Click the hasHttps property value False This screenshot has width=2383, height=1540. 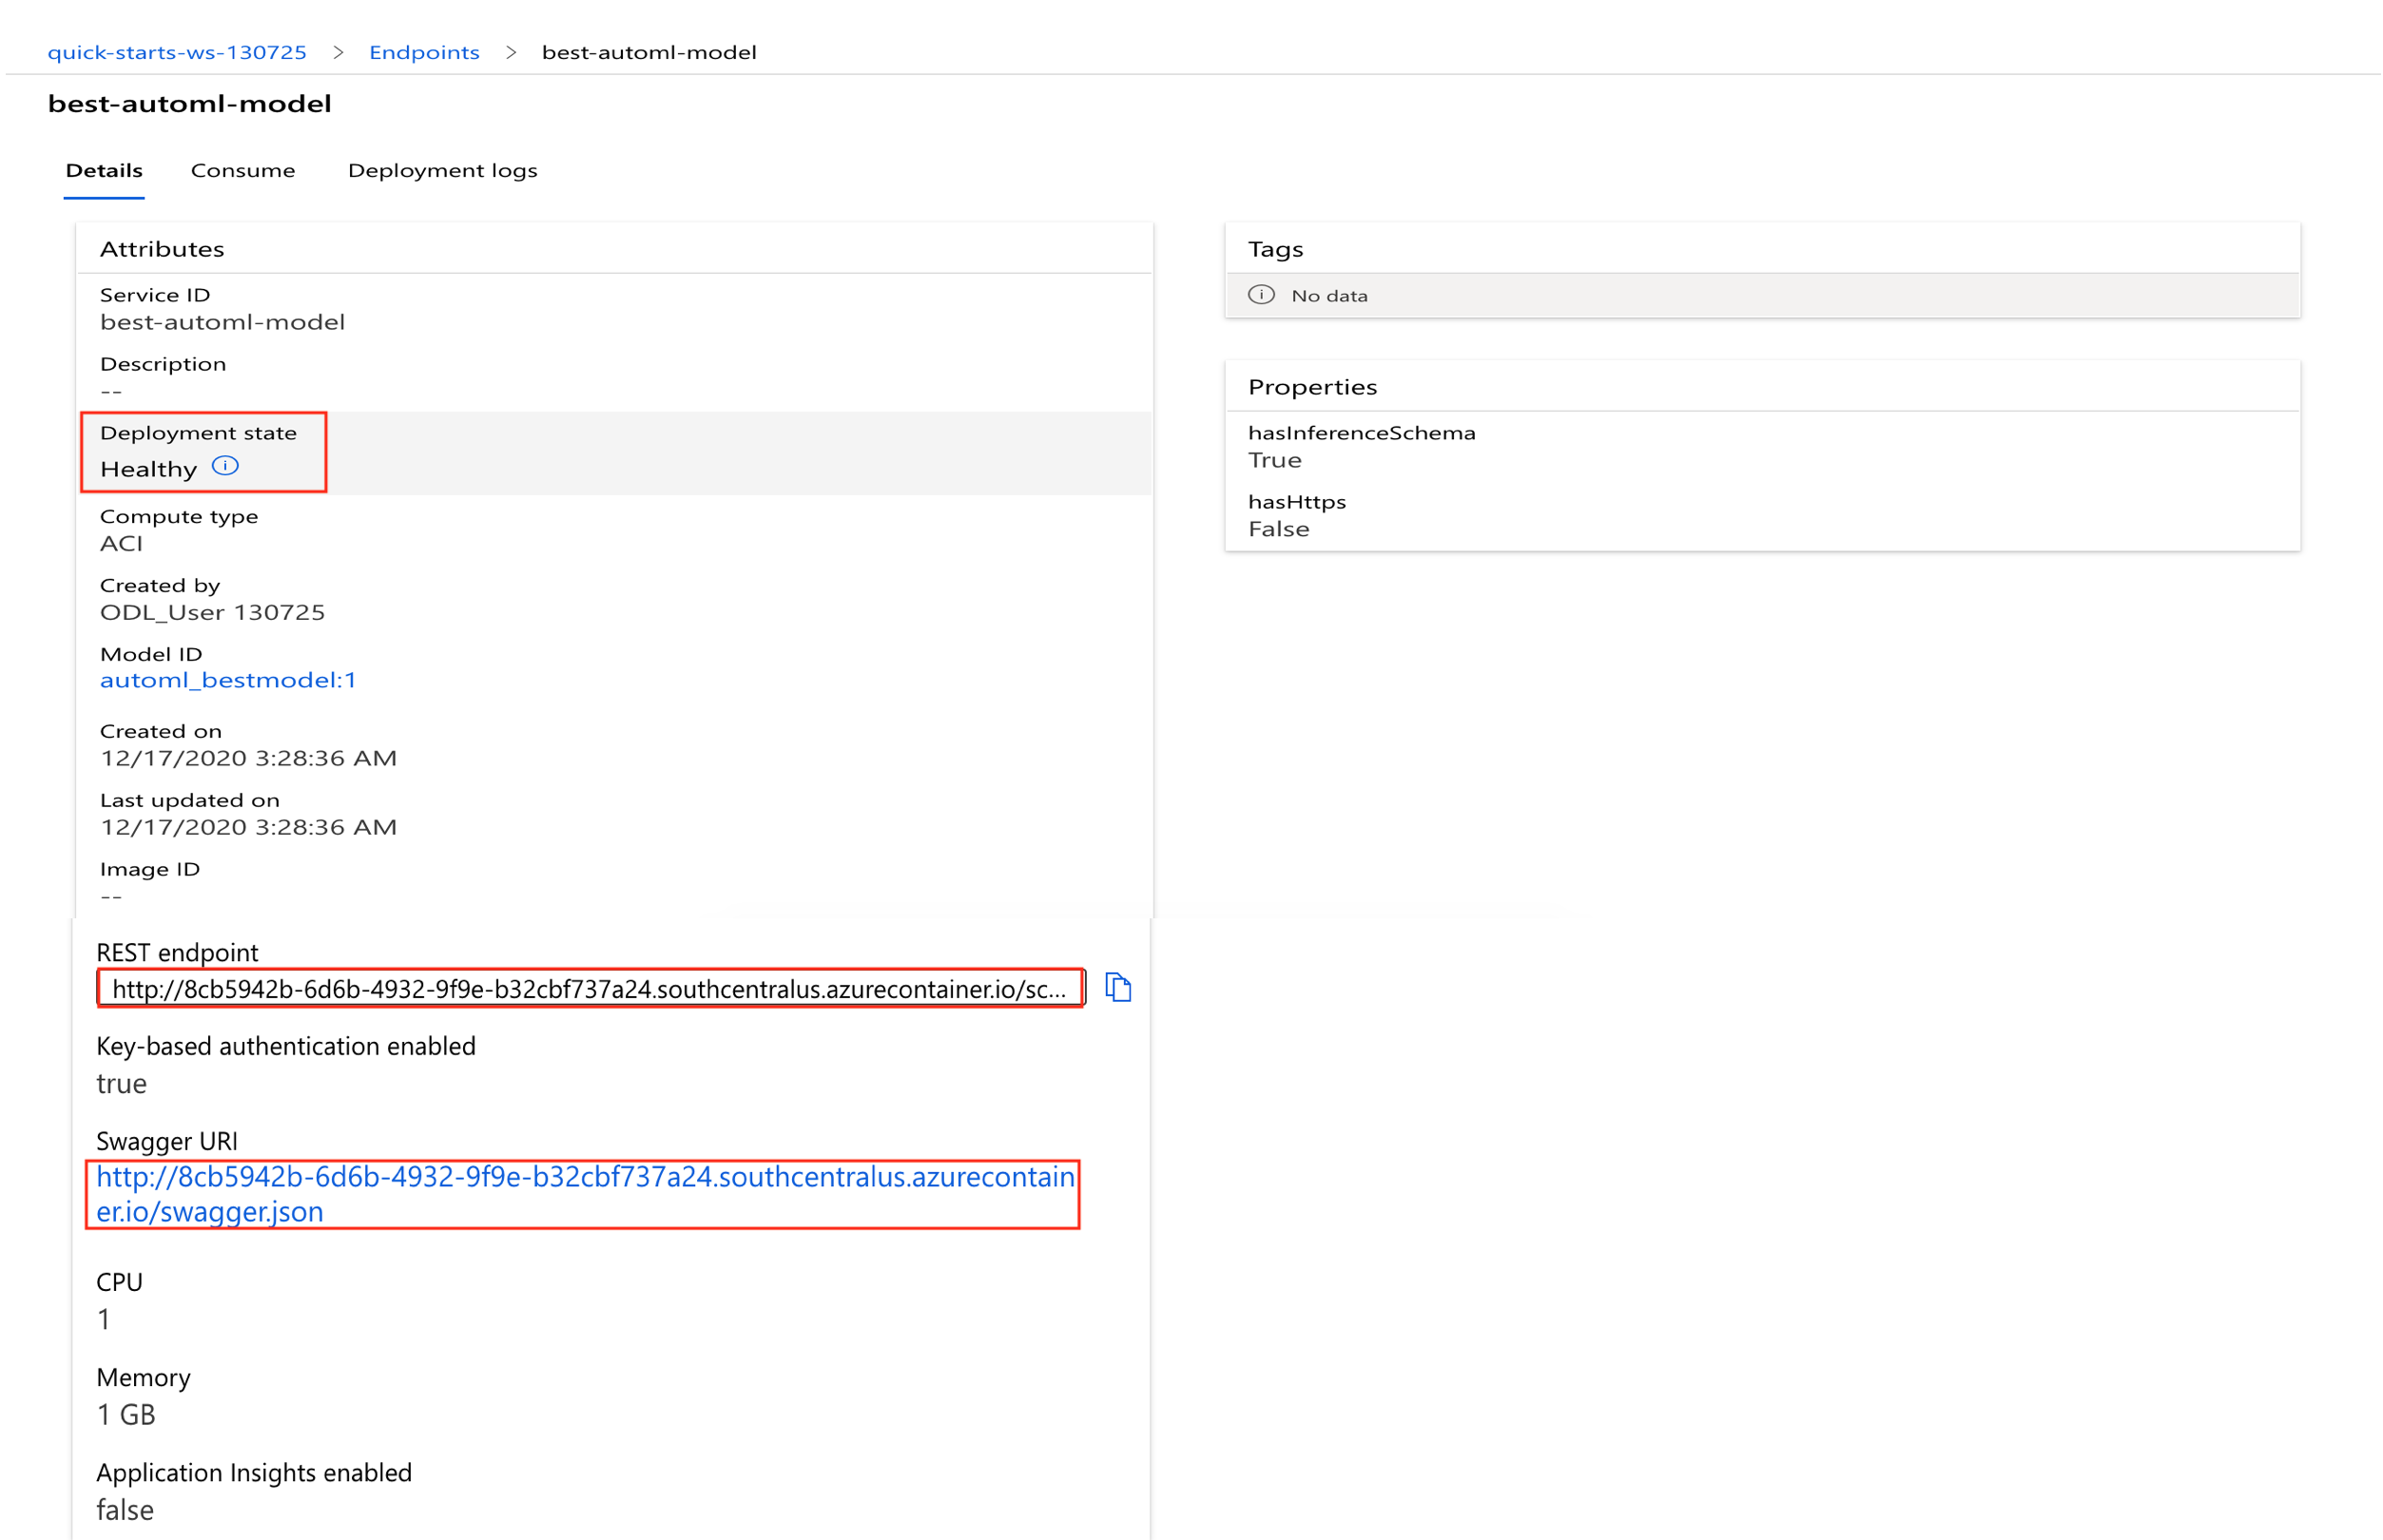[x=1278, y=530]
